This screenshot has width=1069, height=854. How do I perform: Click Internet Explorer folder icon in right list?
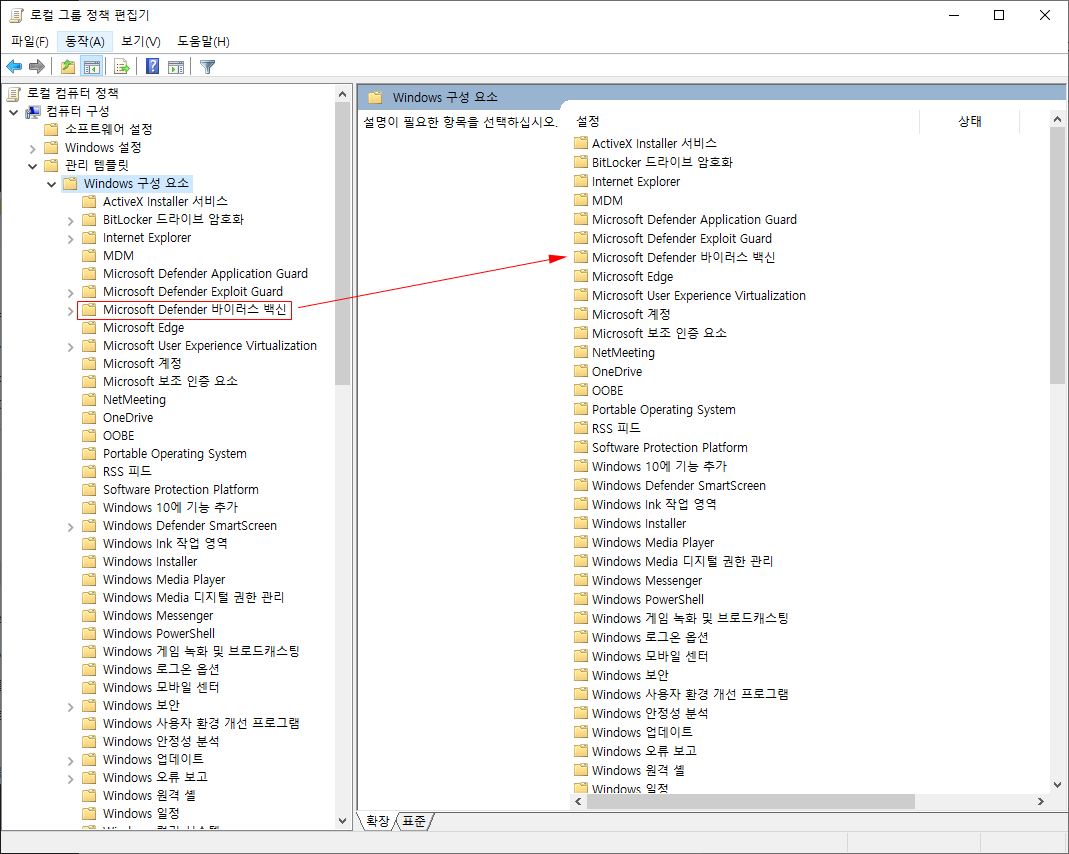click(581, 181)
